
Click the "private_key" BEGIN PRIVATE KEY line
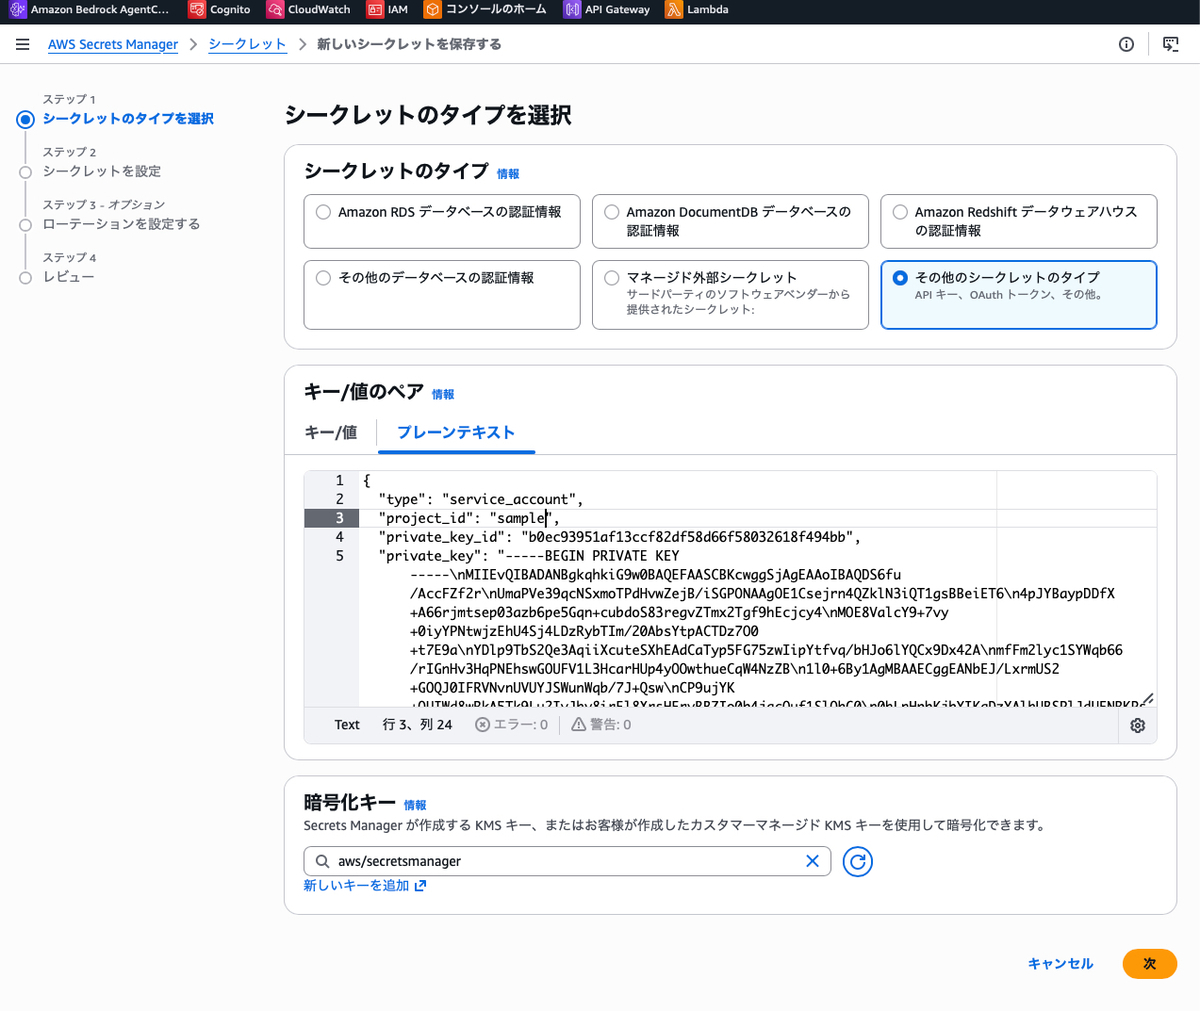tap(529, 556)
